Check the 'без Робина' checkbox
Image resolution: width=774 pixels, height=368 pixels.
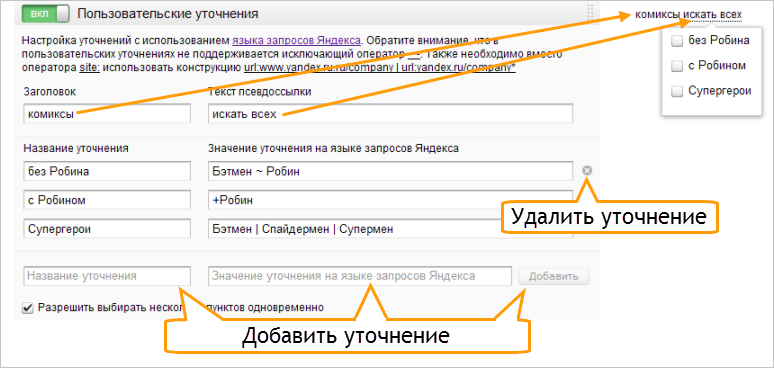(x=677, y=41)
